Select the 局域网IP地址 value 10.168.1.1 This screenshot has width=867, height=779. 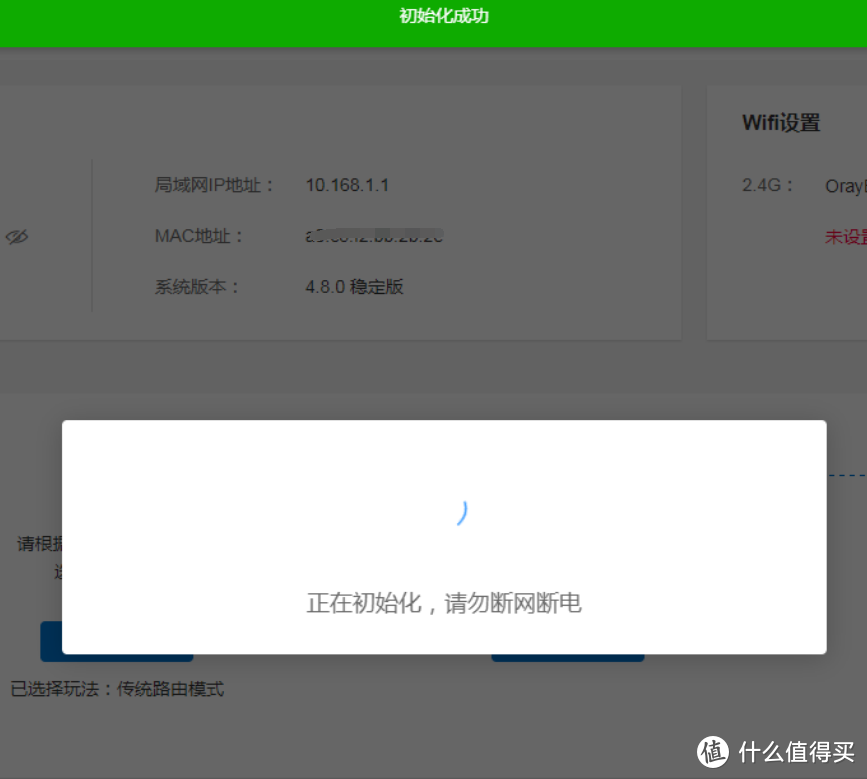[348, 185]
